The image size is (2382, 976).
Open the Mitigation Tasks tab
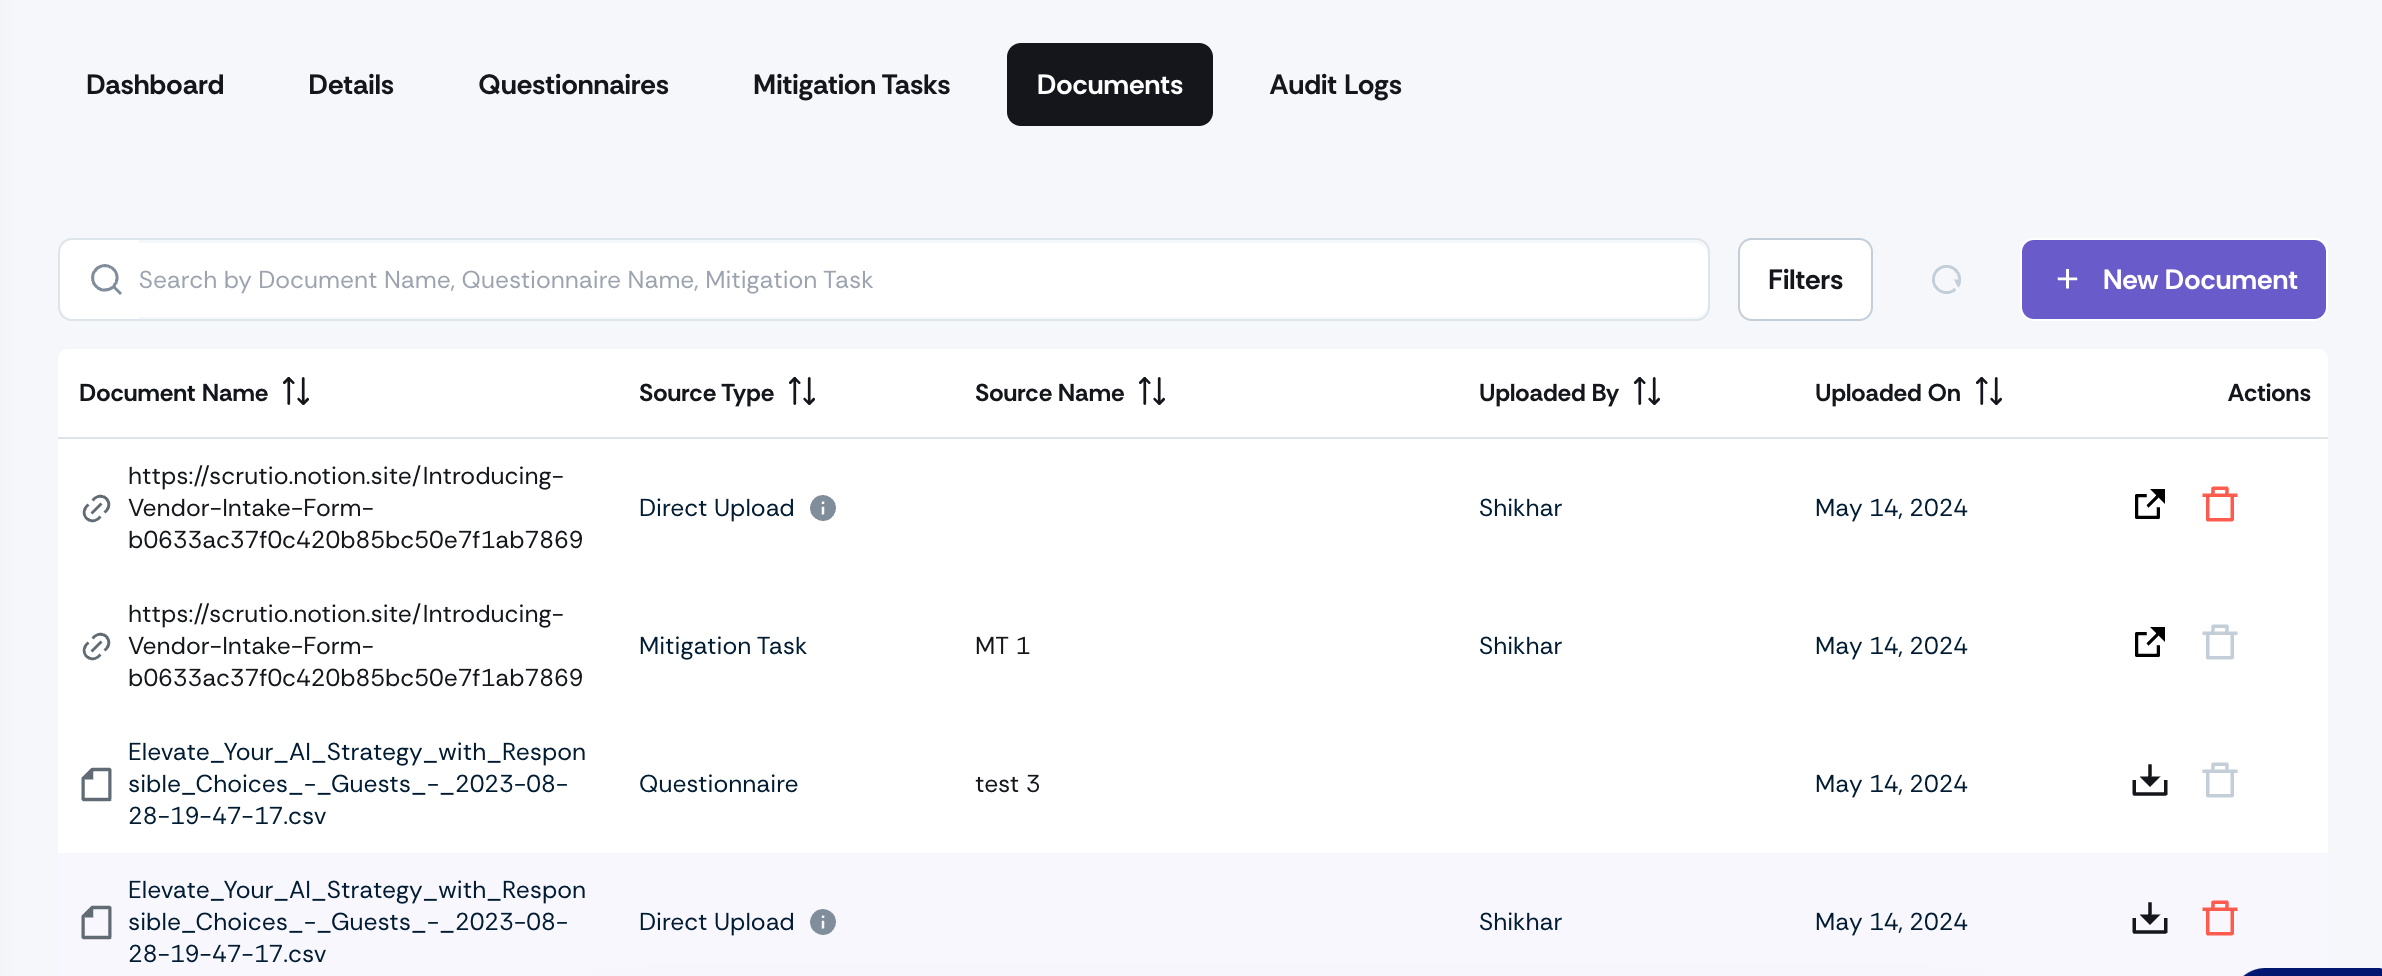[x=851, y=85]
